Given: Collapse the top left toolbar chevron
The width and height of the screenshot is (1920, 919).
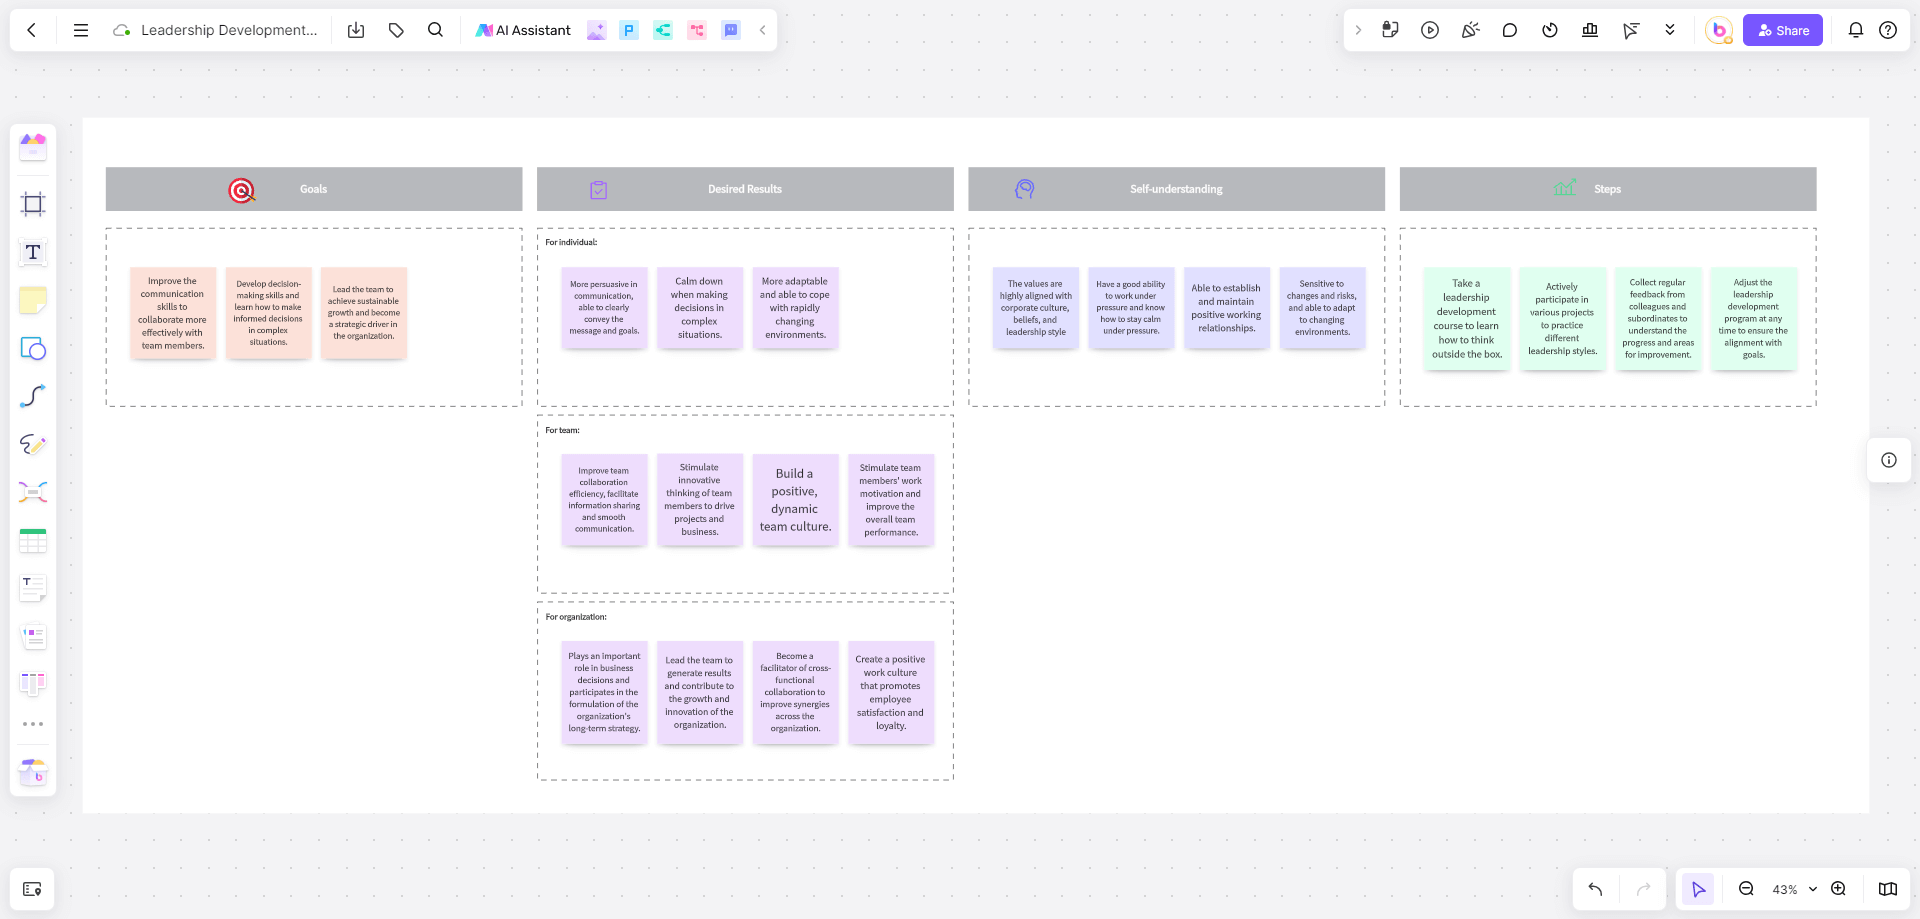Looking at the screenshot, I should click(x=763, y=30).
